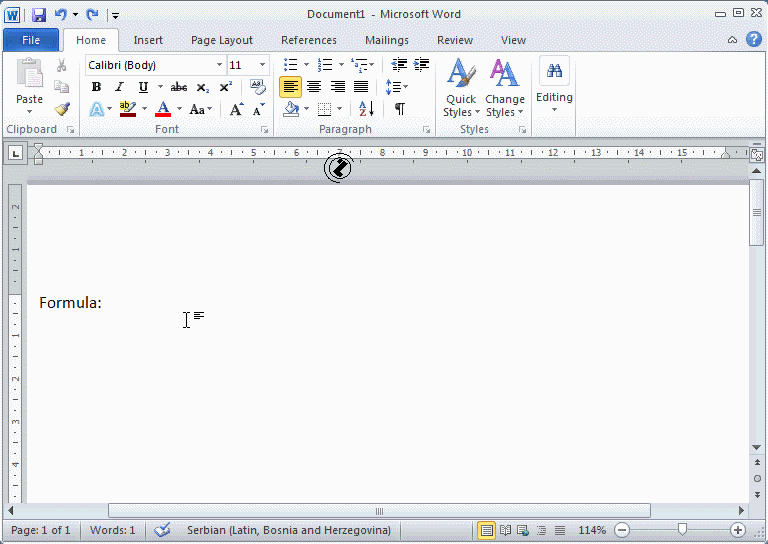Click the Save icon in quick access toolbar
Screen dimensions: 768x544
(x=39, y=15)
